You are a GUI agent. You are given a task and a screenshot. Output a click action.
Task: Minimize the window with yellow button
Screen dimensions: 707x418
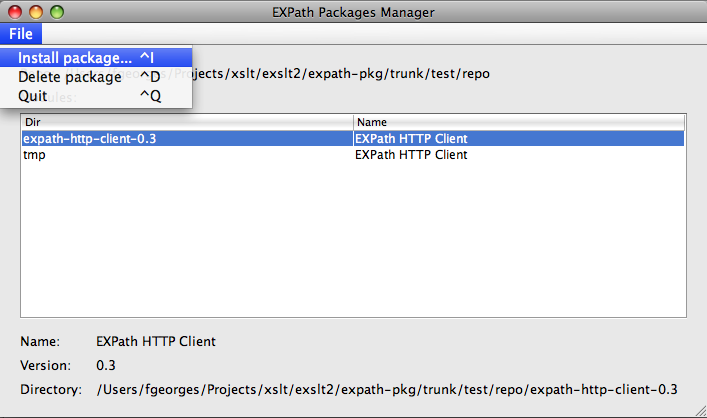tap(36, 12)
